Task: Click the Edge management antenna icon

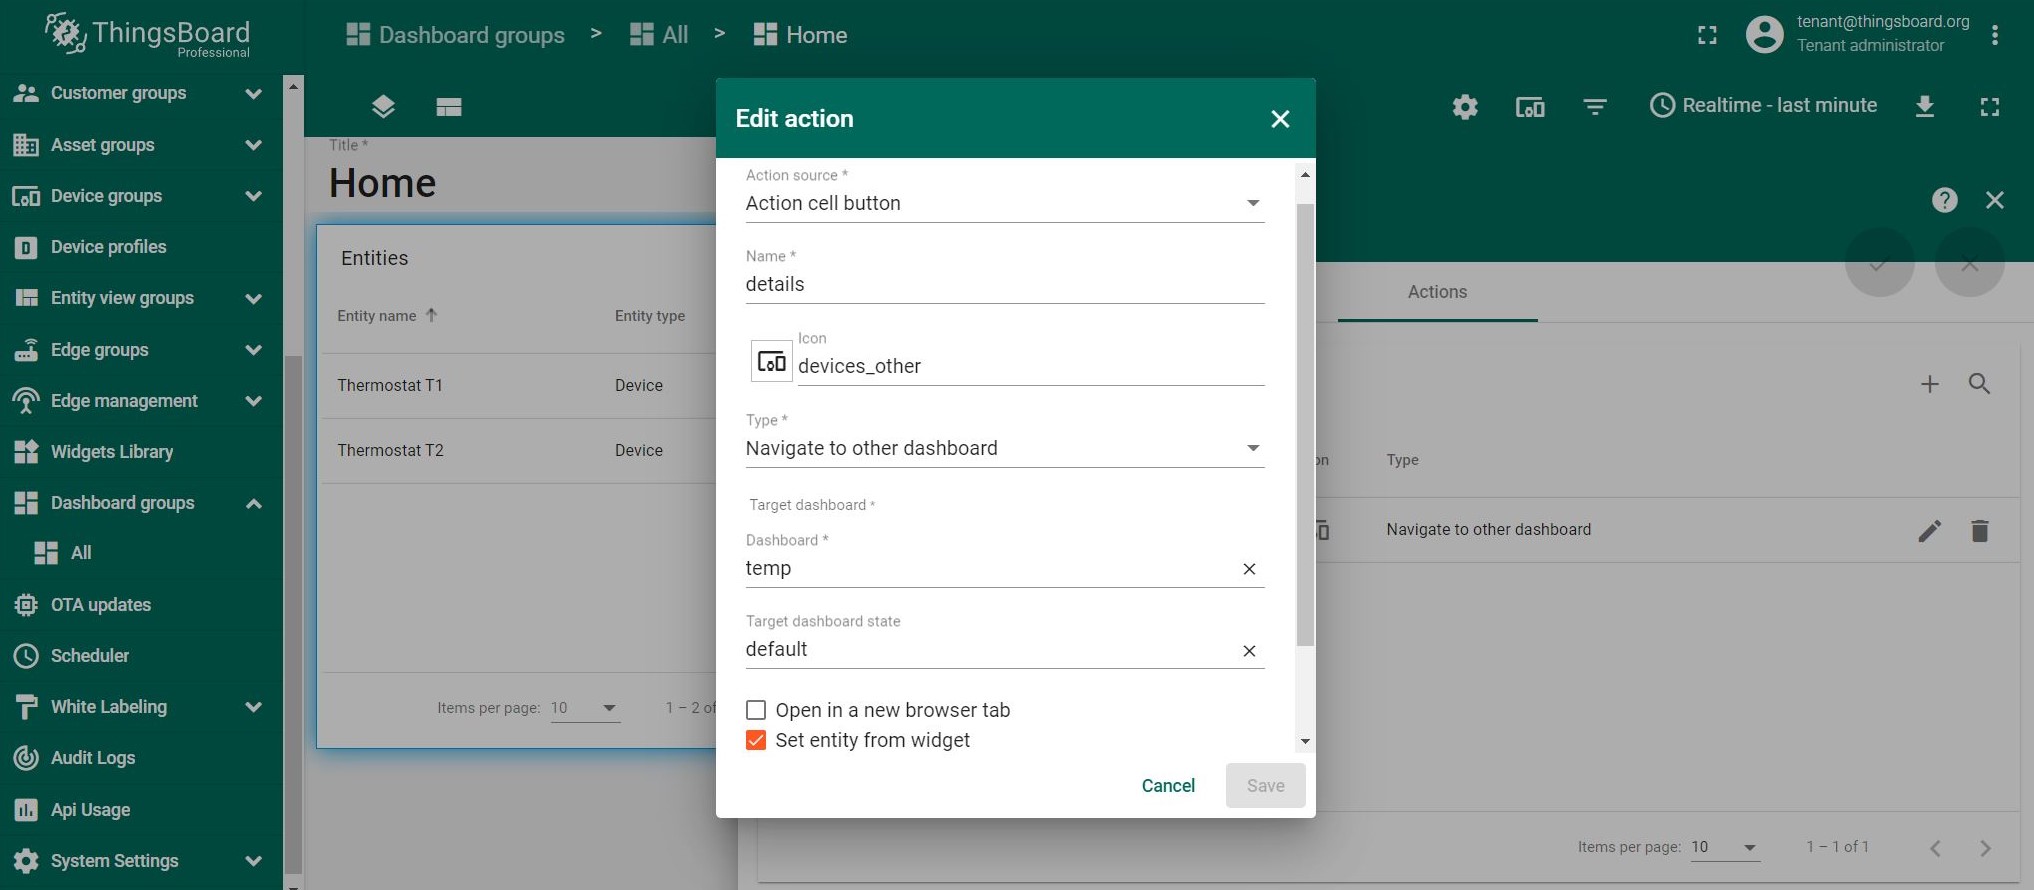Action: 26,401
